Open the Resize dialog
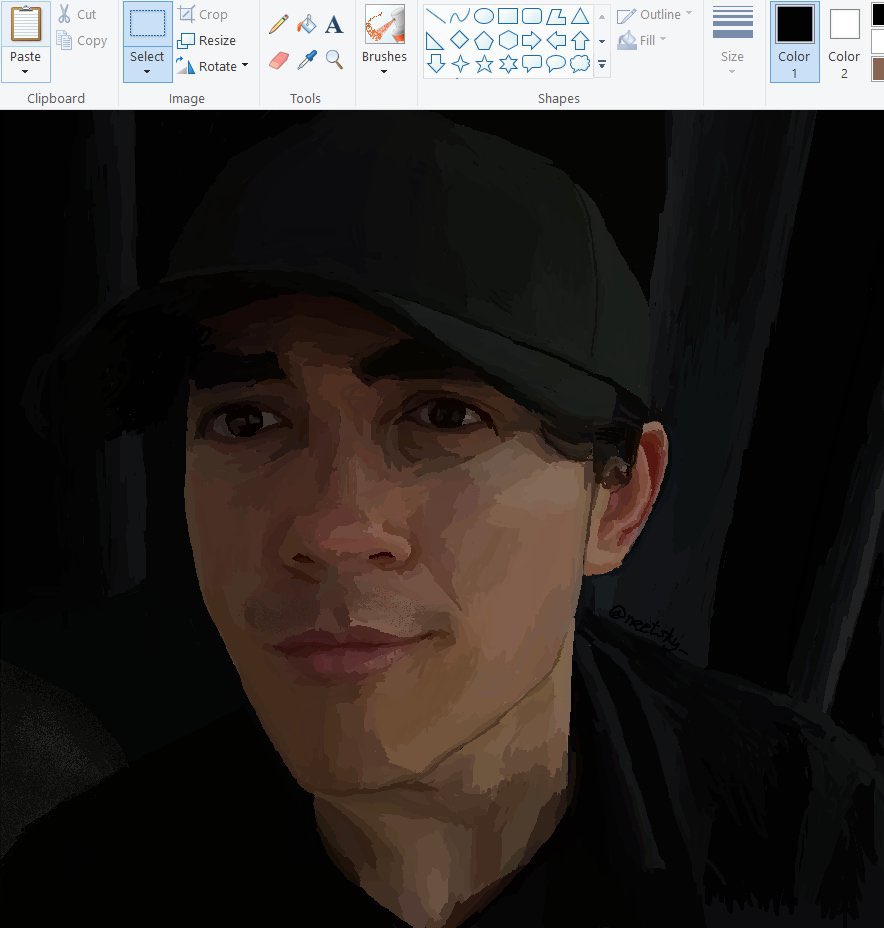 coord(207,40)
